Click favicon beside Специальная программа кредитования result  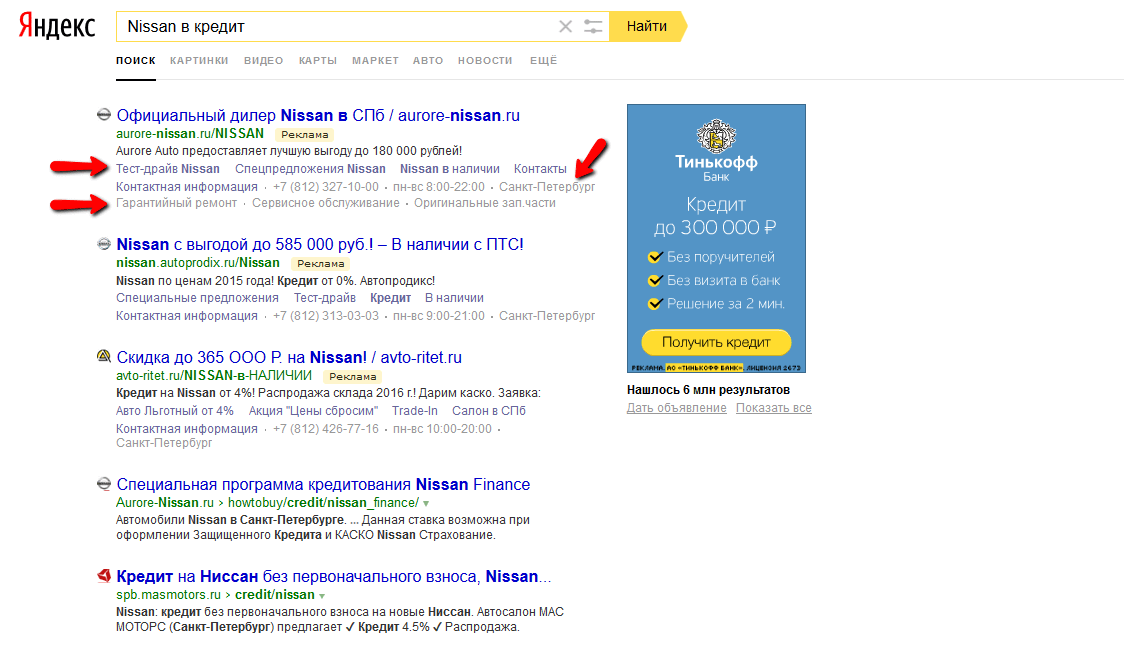pos(104,484)
